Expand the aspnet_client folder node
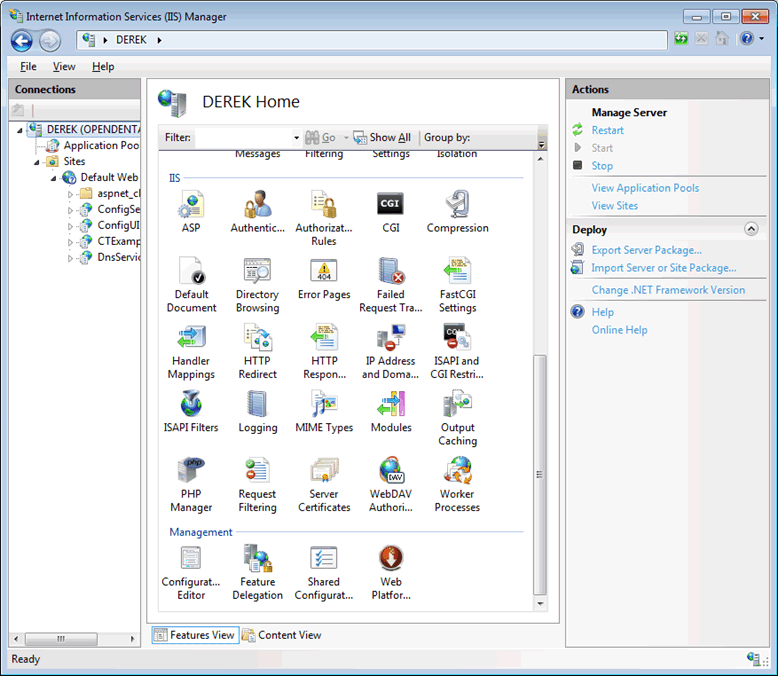Image resolution: width=778 pixels, height=676 pixels. pyautogui.click(x=70, y=194)
